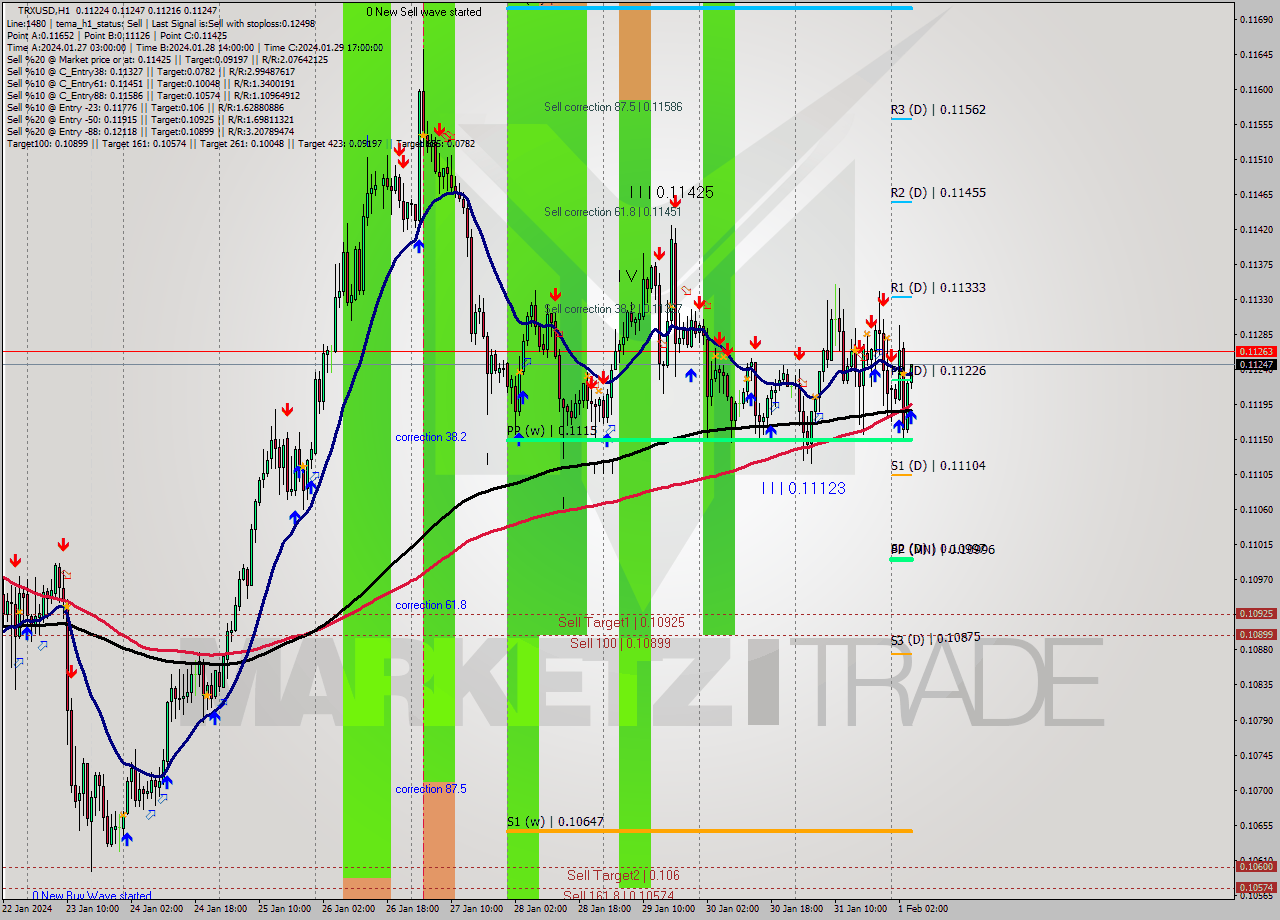The width and height of the screenshot is (1280, 920).
Task: Click the TRXUSD,H1 symbol title
Action: [44, 10]
